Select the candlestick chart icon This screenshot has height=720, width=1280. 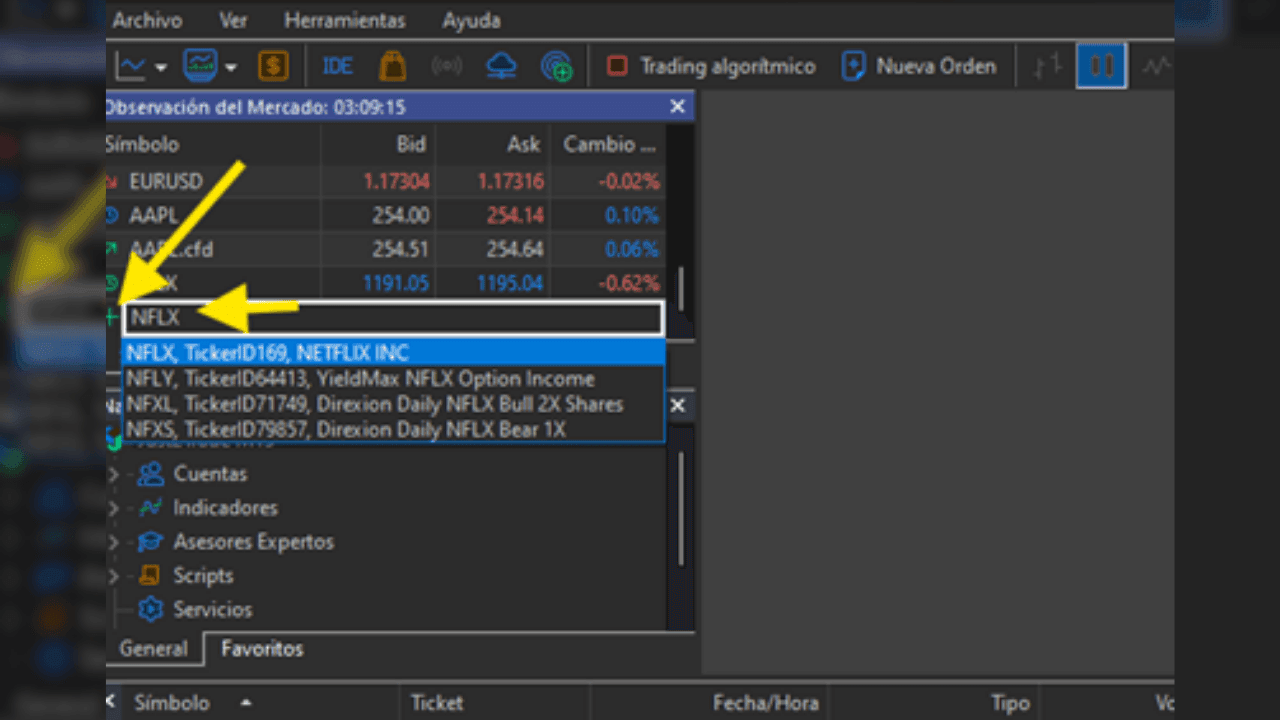(x=1102, y=67)
